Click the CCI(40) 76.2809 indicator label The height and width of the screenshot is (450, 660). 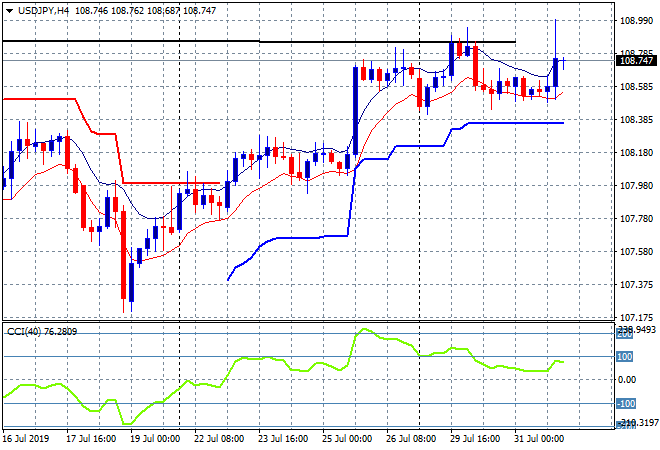click(42, 332)
